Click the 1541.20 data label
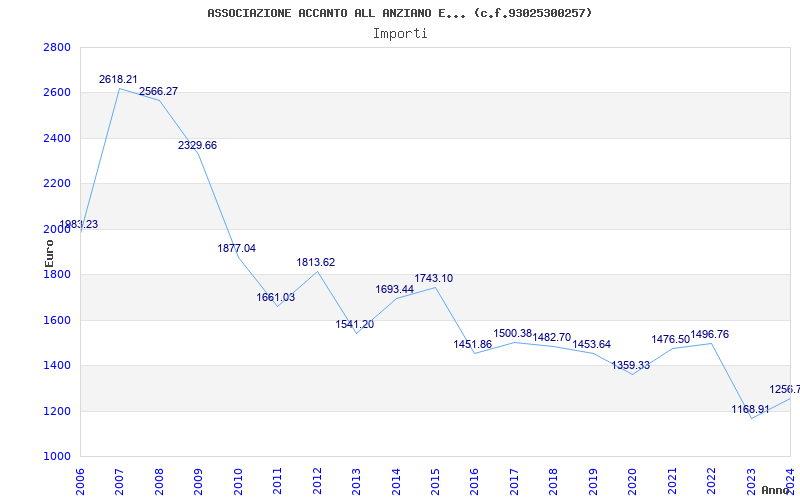 (355, 324)
